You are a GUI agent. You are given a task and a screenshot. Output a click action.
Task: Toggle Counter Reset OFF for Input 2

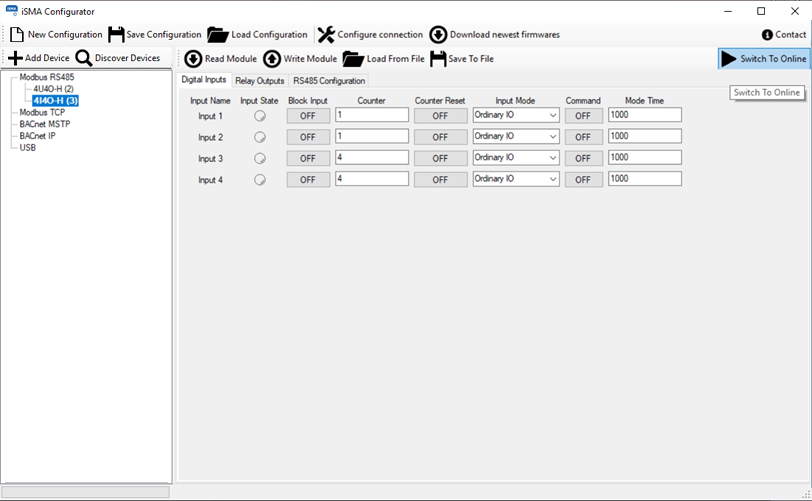(x=440, y=137)
